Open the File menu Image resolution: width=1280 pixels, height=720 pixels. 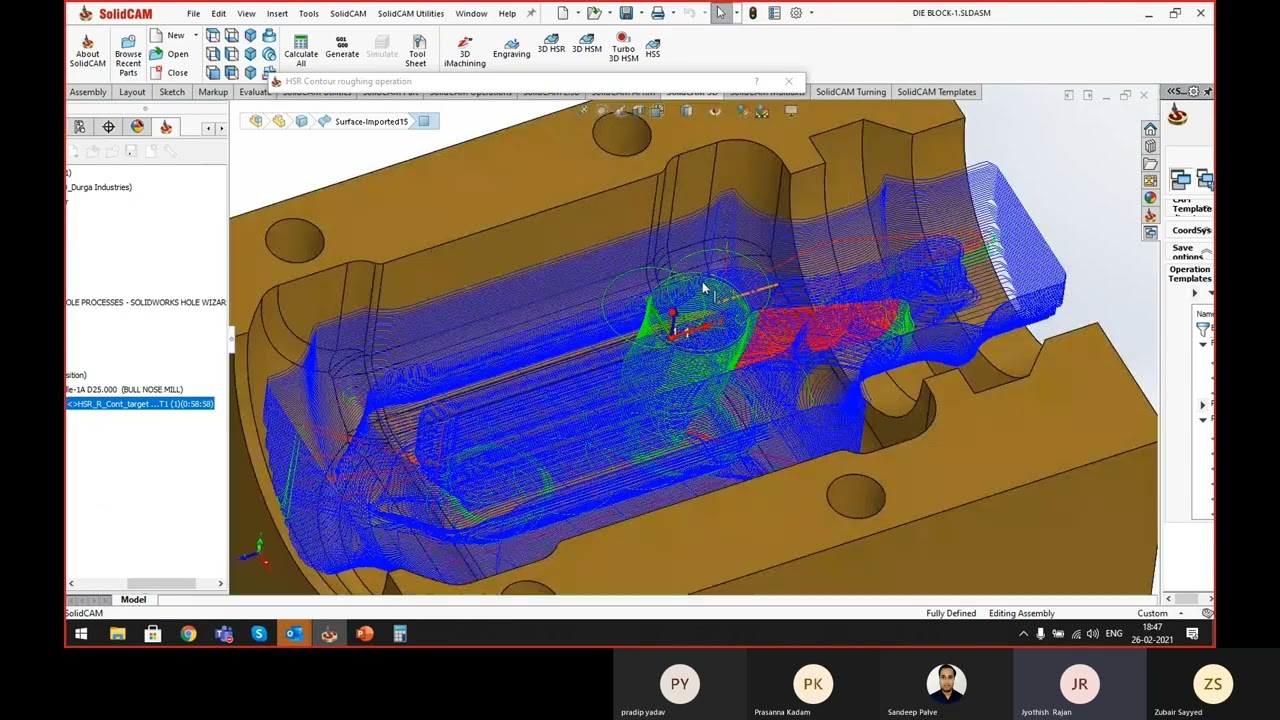point(193,14)
